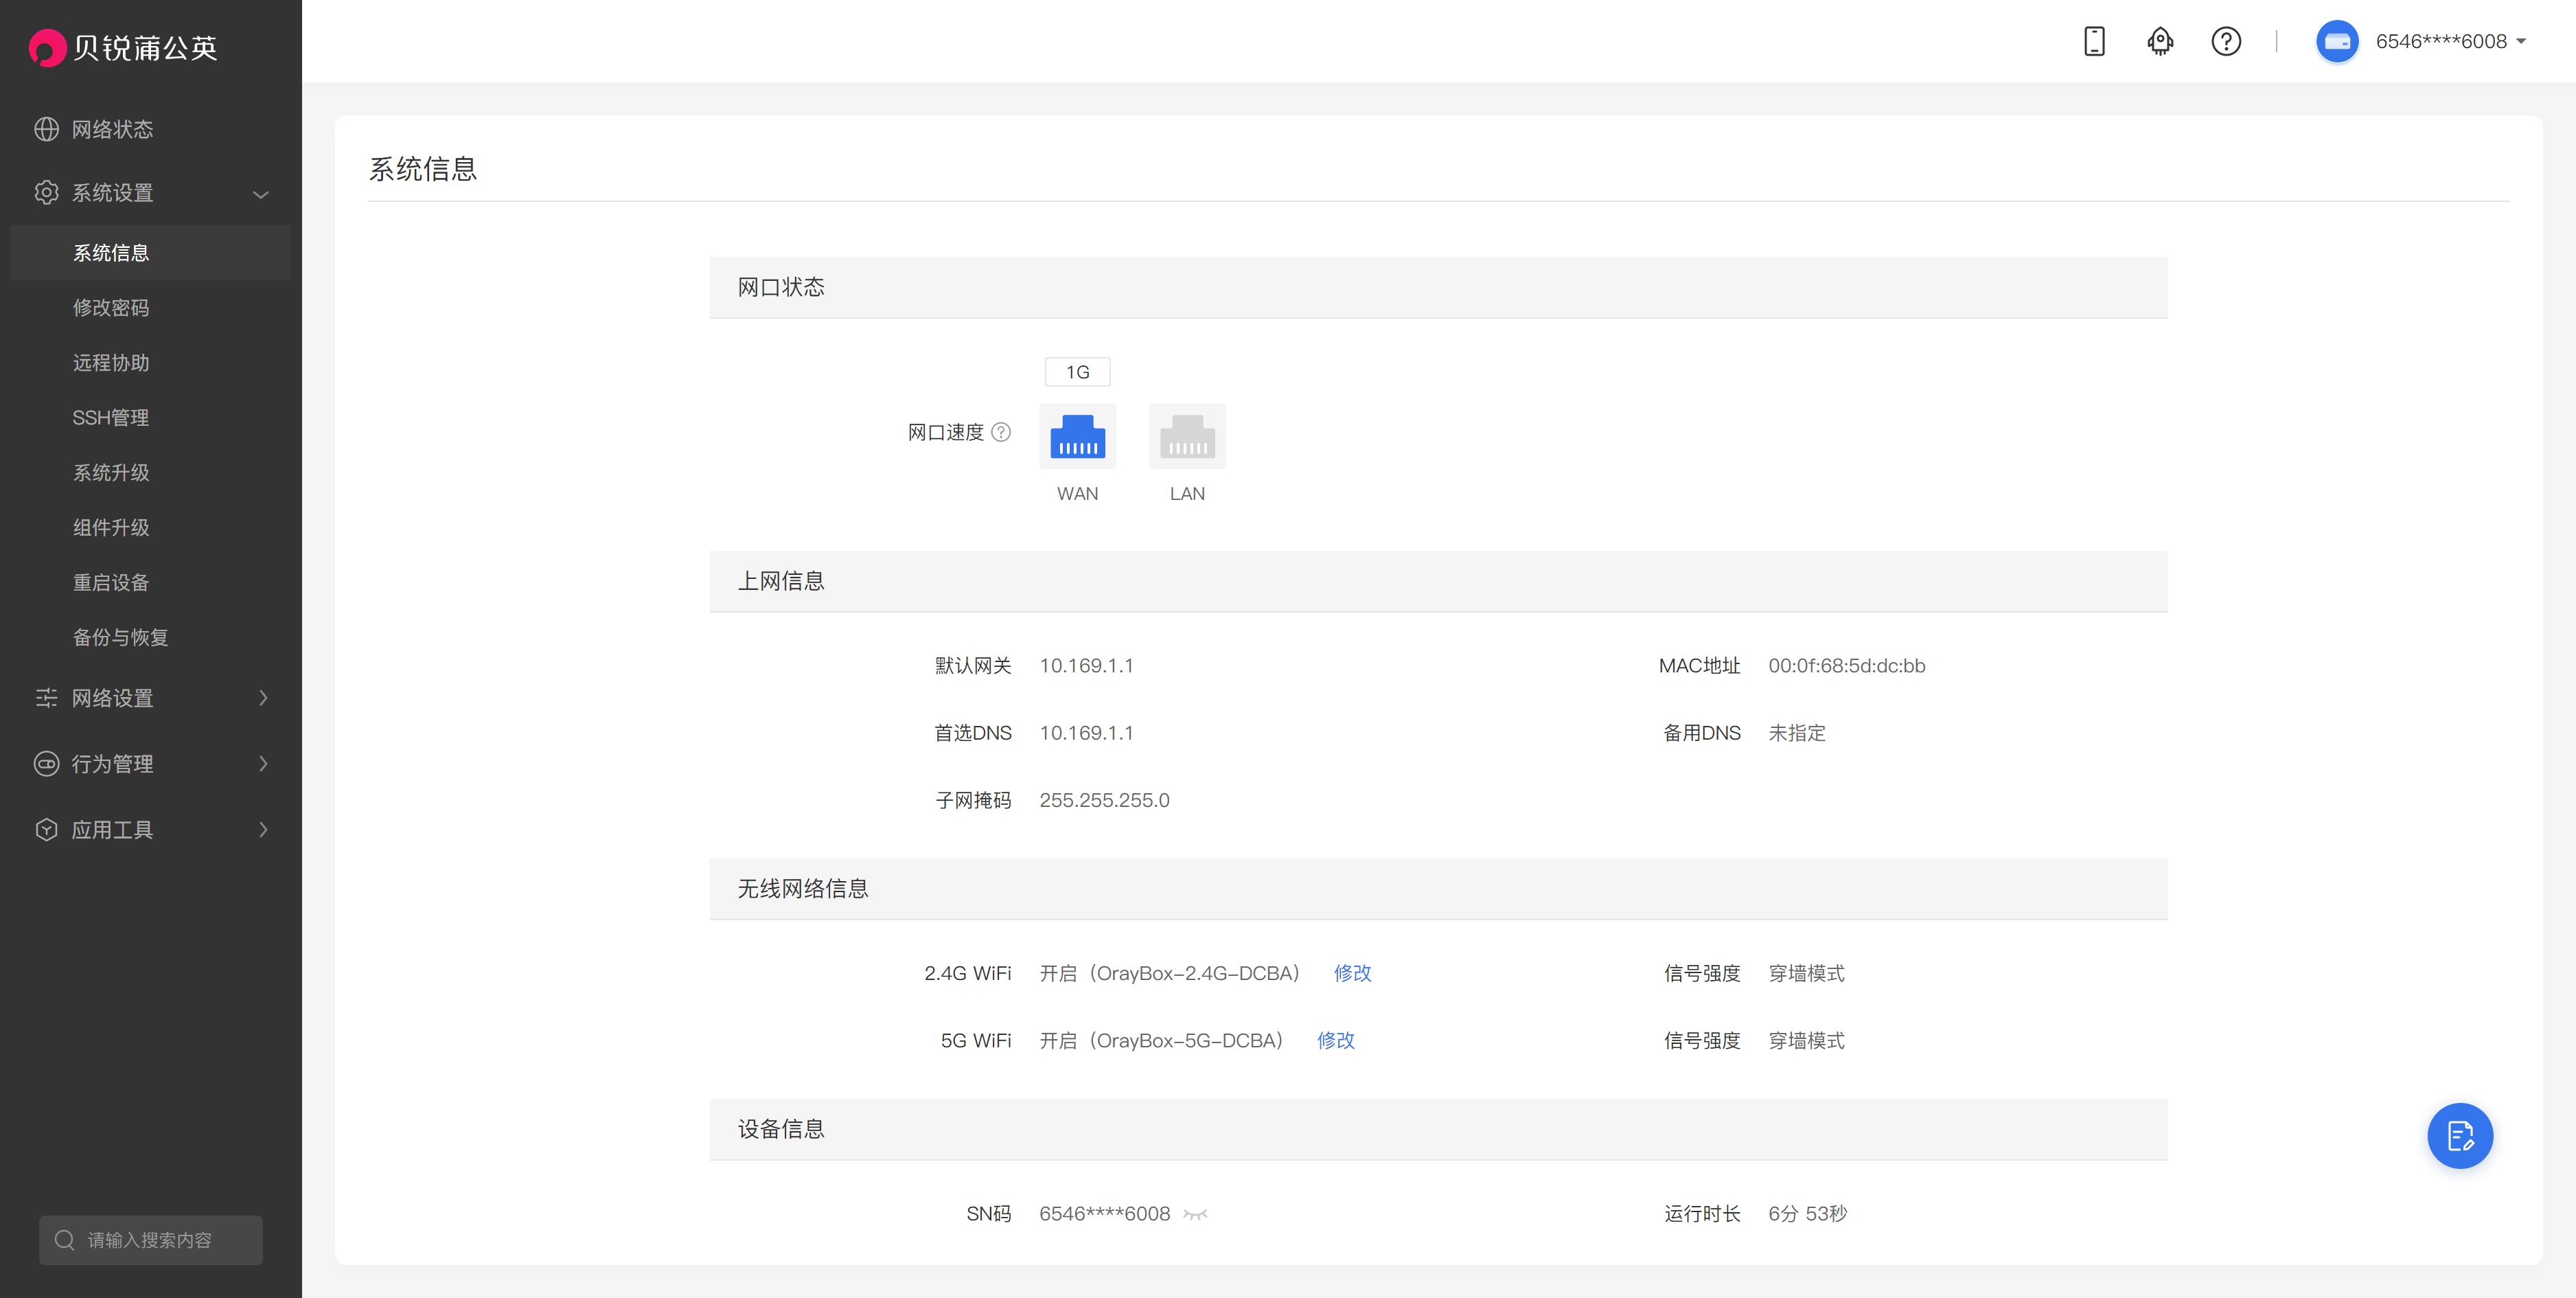Click the globe icon beside 网络状态
2576x1298 pixels.
[46, 128]
